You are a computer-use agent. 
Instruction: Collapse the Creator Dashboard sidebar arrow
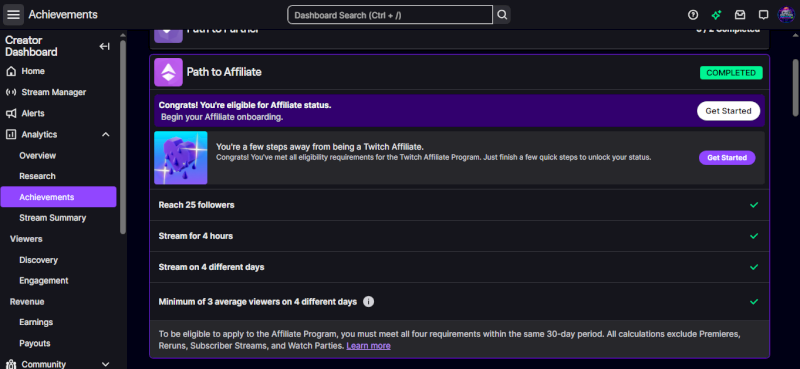pyautogui.click(x=105, y=46)
